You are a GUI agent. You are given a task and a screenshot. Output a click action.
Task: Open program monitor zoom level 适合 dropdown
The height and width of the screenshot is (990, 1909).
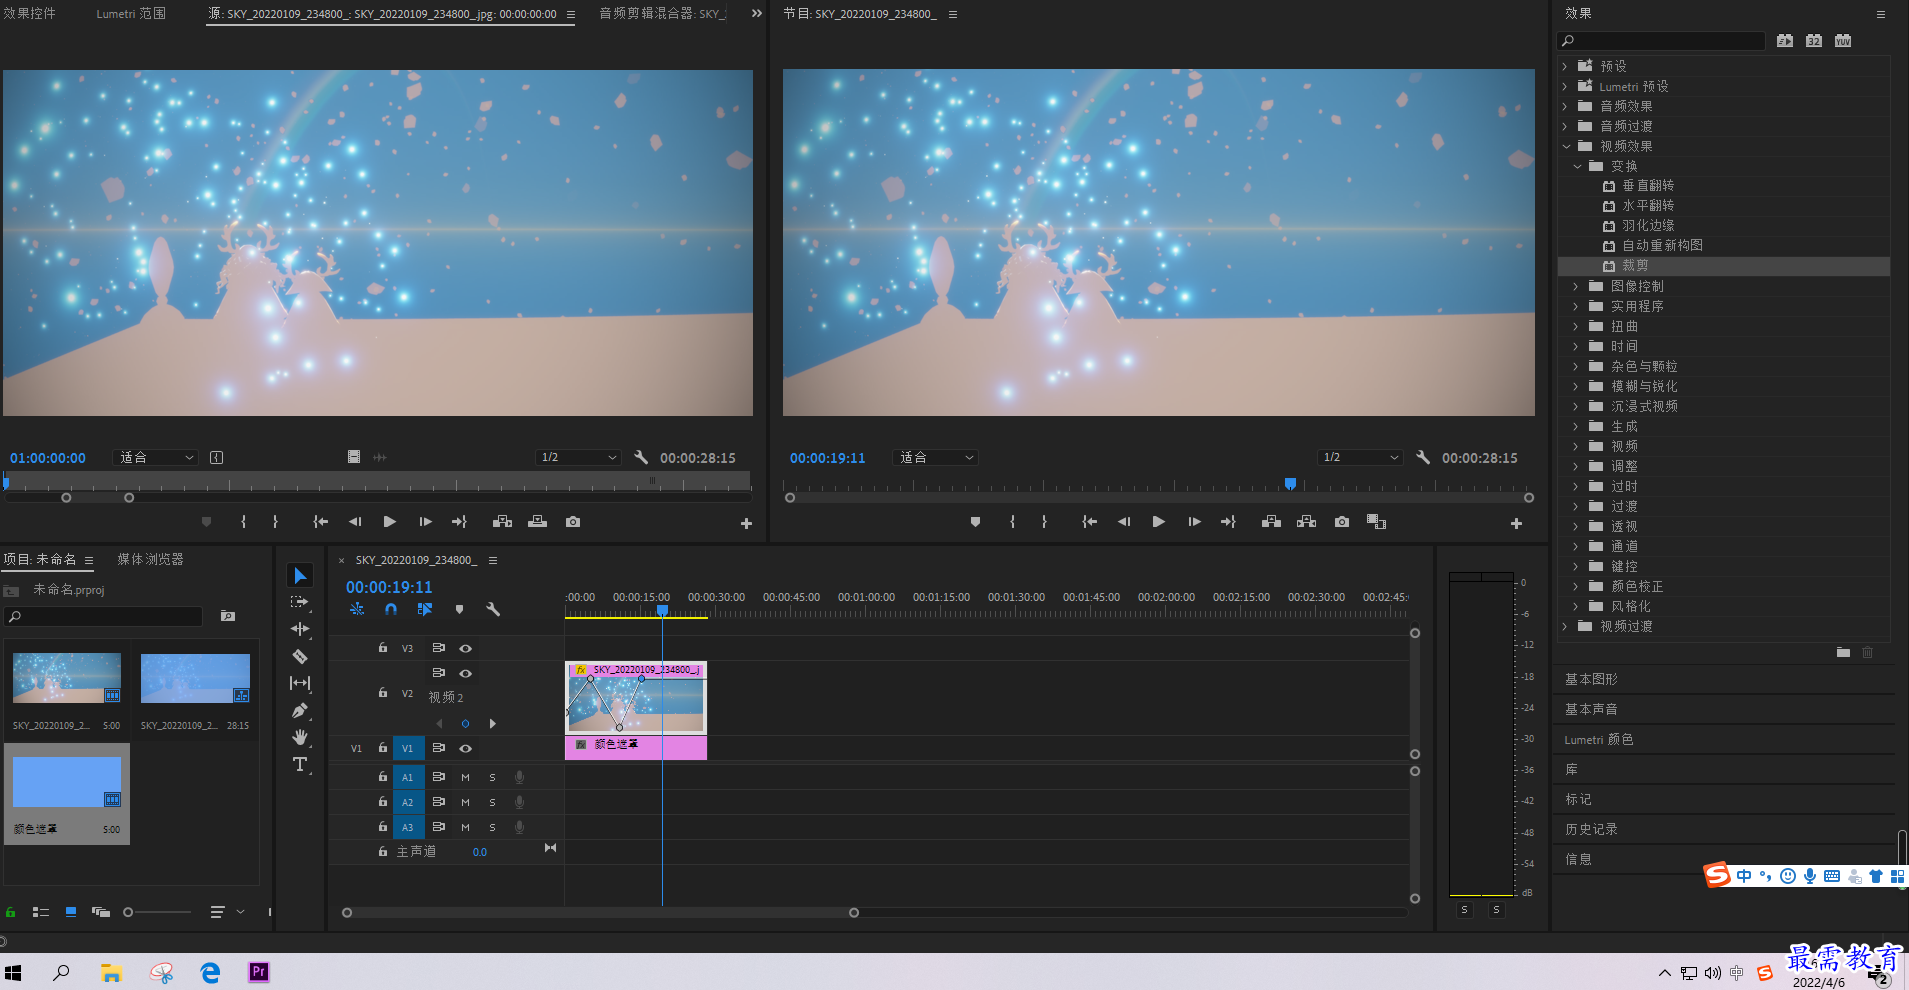pos(936,457)
